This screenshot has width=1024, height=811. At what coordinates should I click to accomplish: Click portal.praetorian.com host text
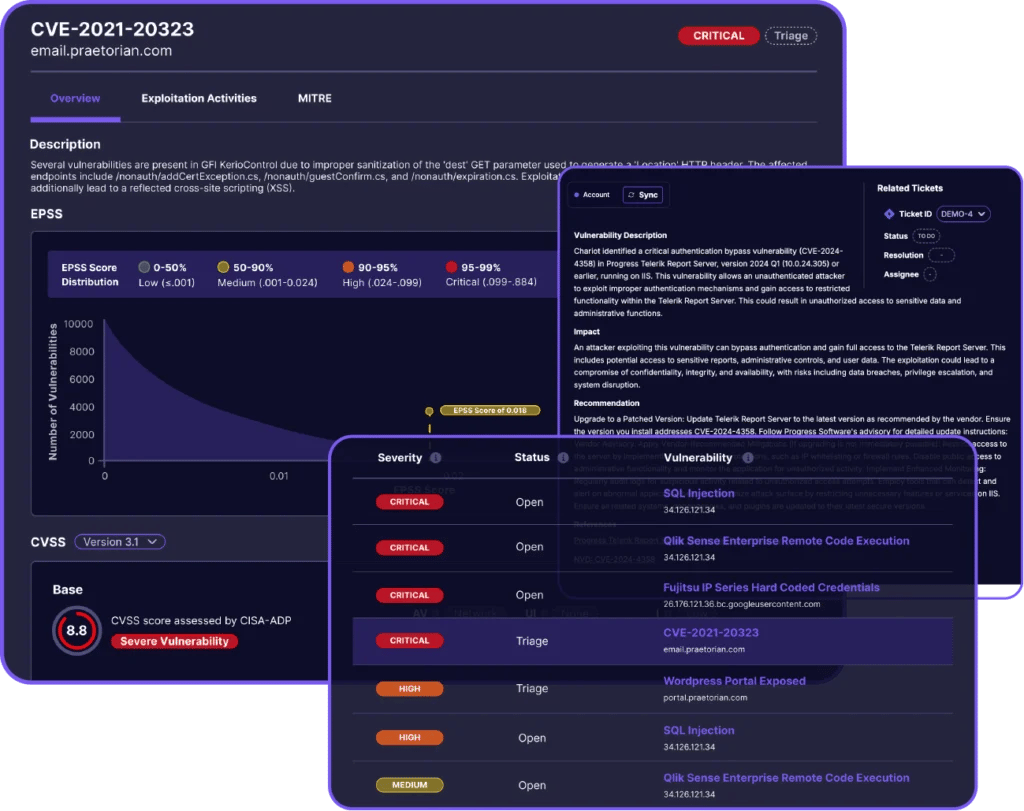705,698
